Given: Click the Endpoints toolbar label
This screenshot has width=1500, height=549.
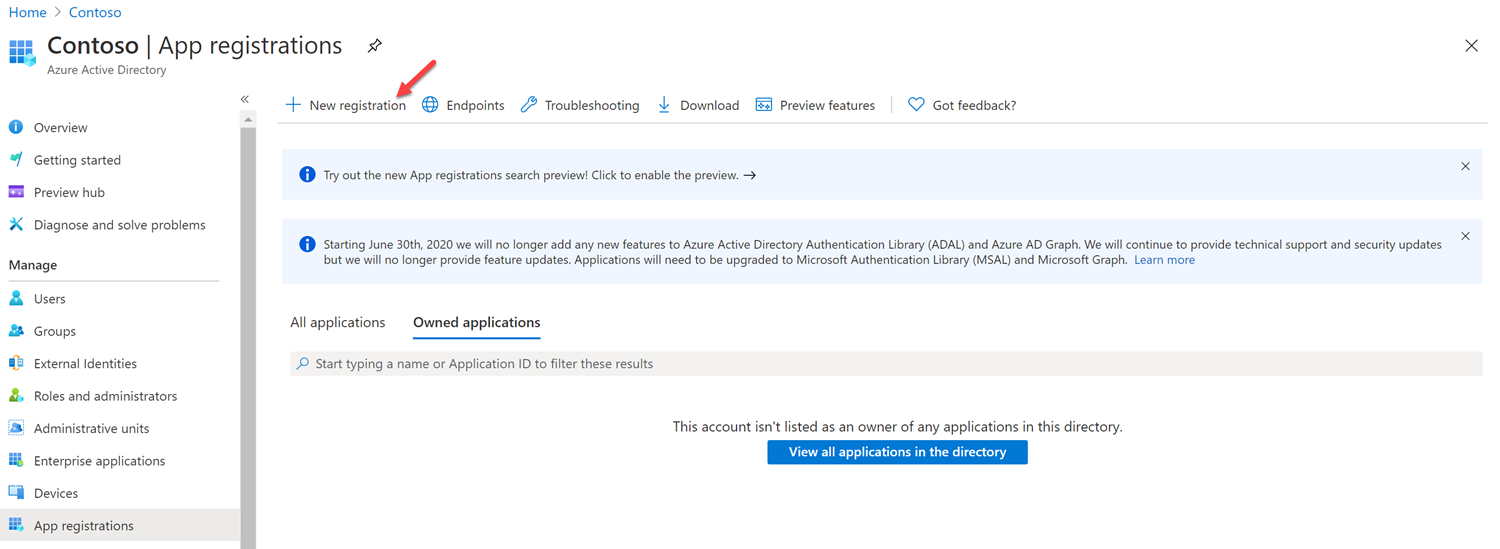Looking at the screenshot, I should pyautogui.click(x=475, y=105).
